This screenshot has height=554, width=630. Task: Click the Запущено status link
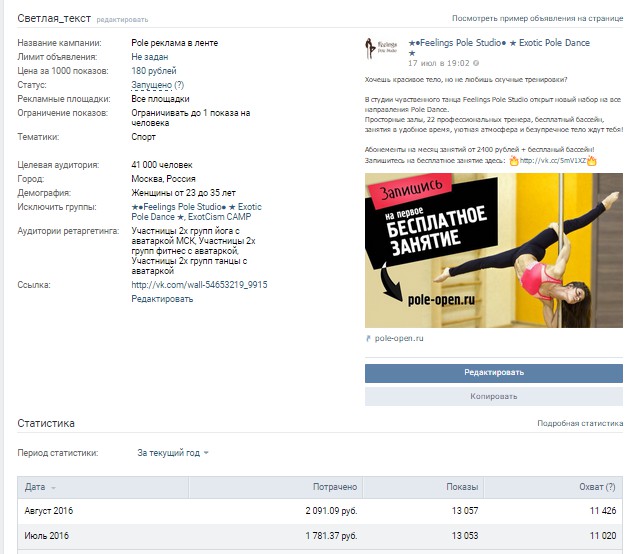(151, 85)
